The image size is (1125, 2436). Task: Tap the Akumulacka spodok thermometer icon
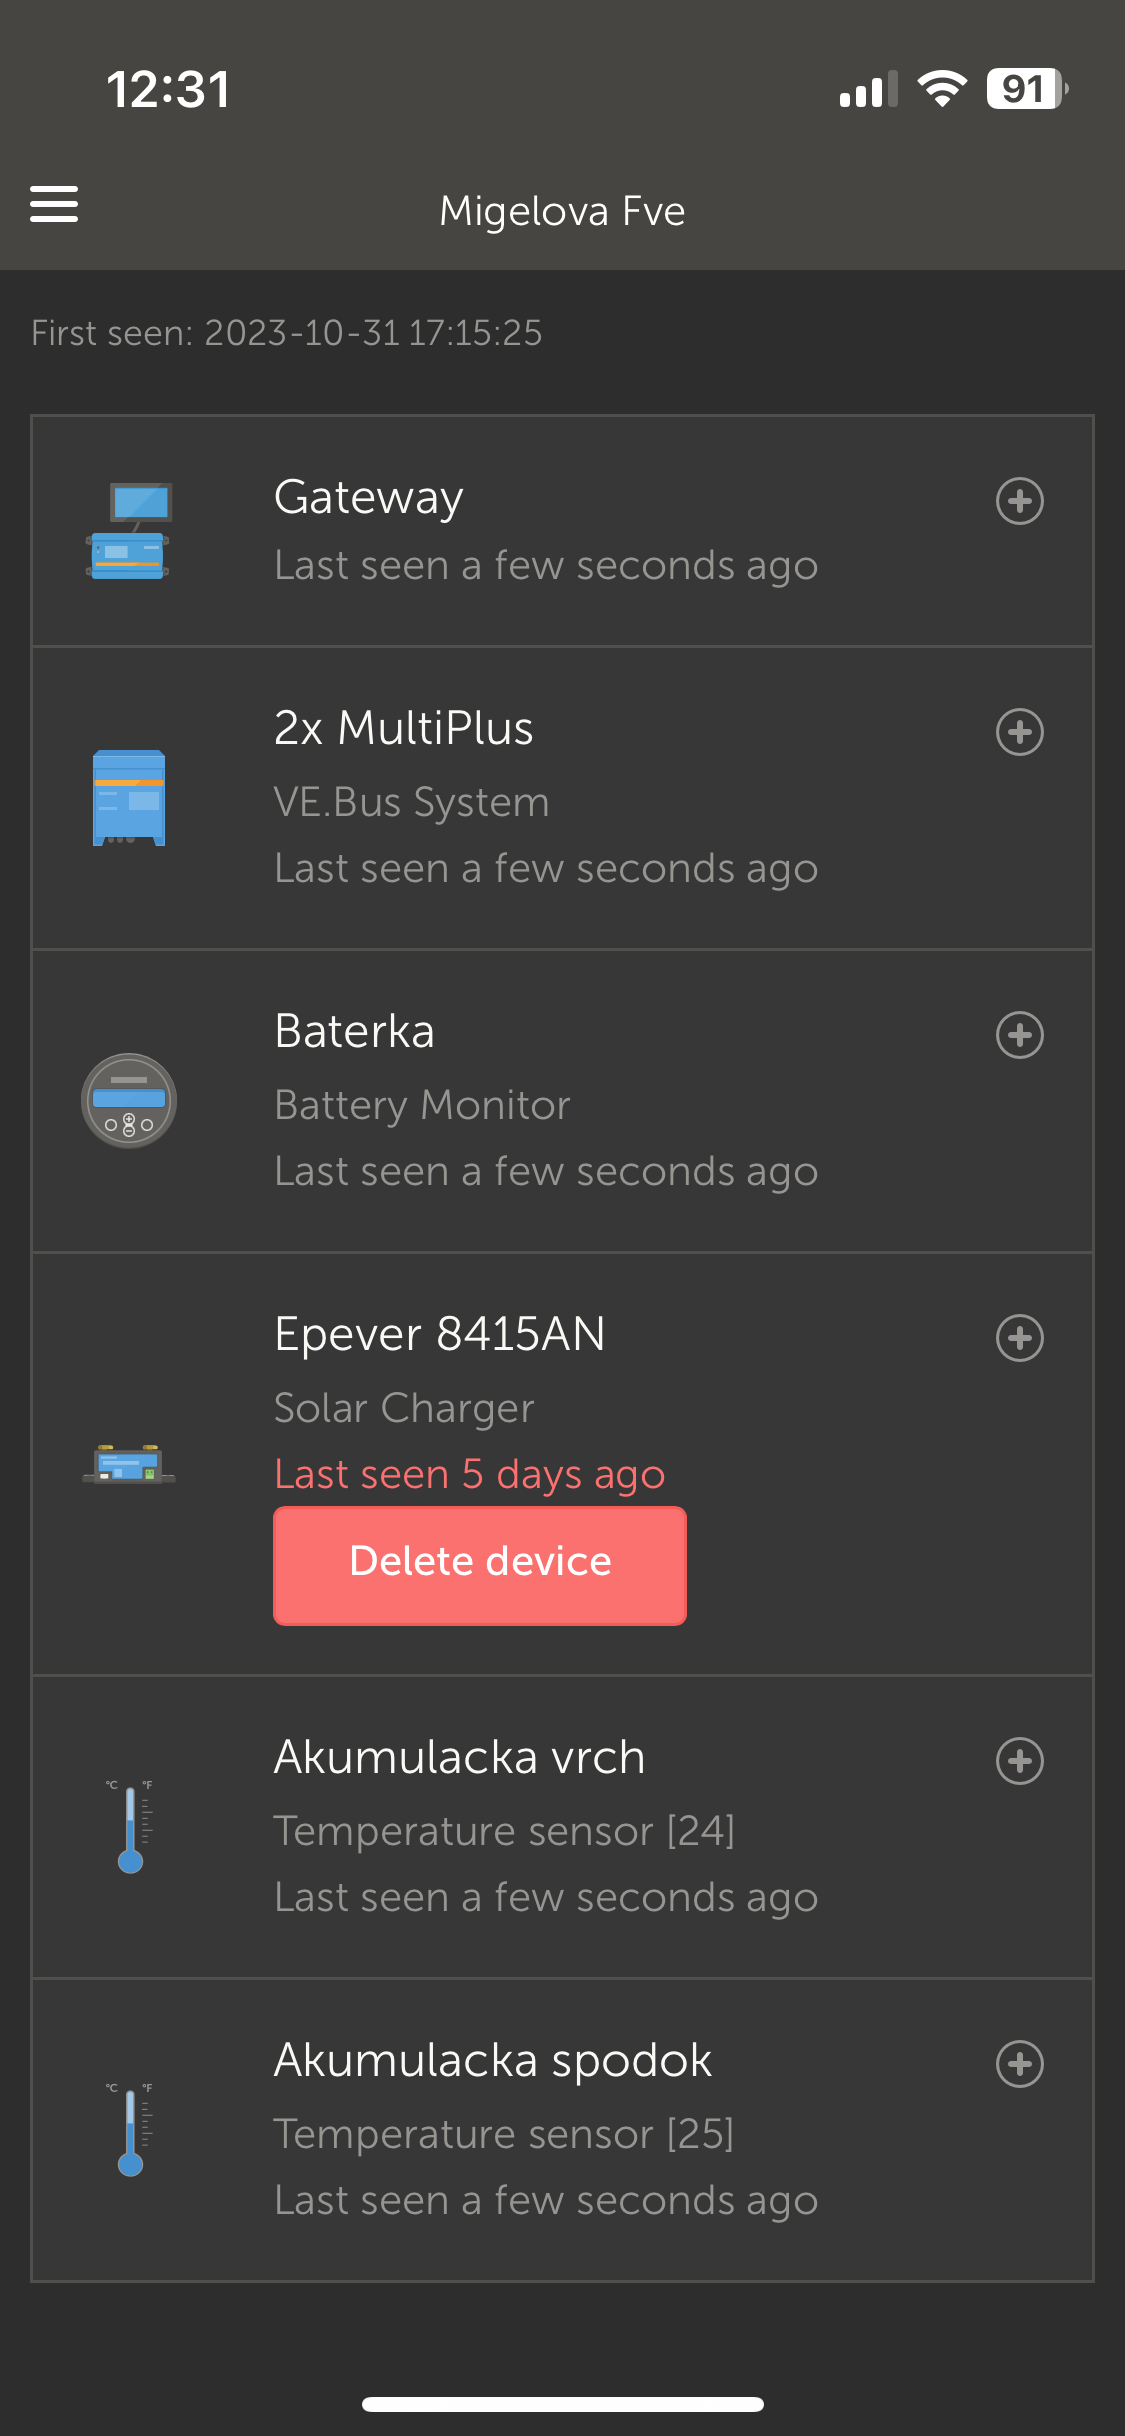coord(130,2129)
